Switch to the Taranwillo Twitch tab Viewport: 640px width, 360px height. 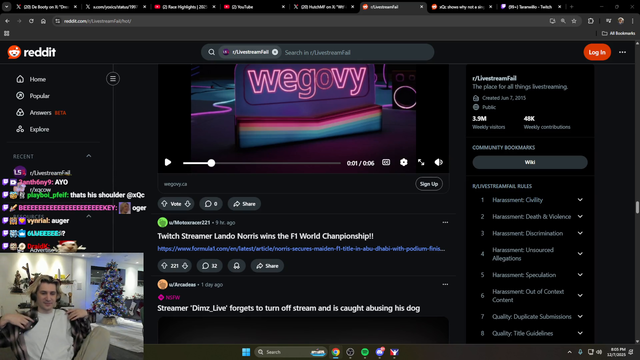pyautogui.click(x=531, y=7)
